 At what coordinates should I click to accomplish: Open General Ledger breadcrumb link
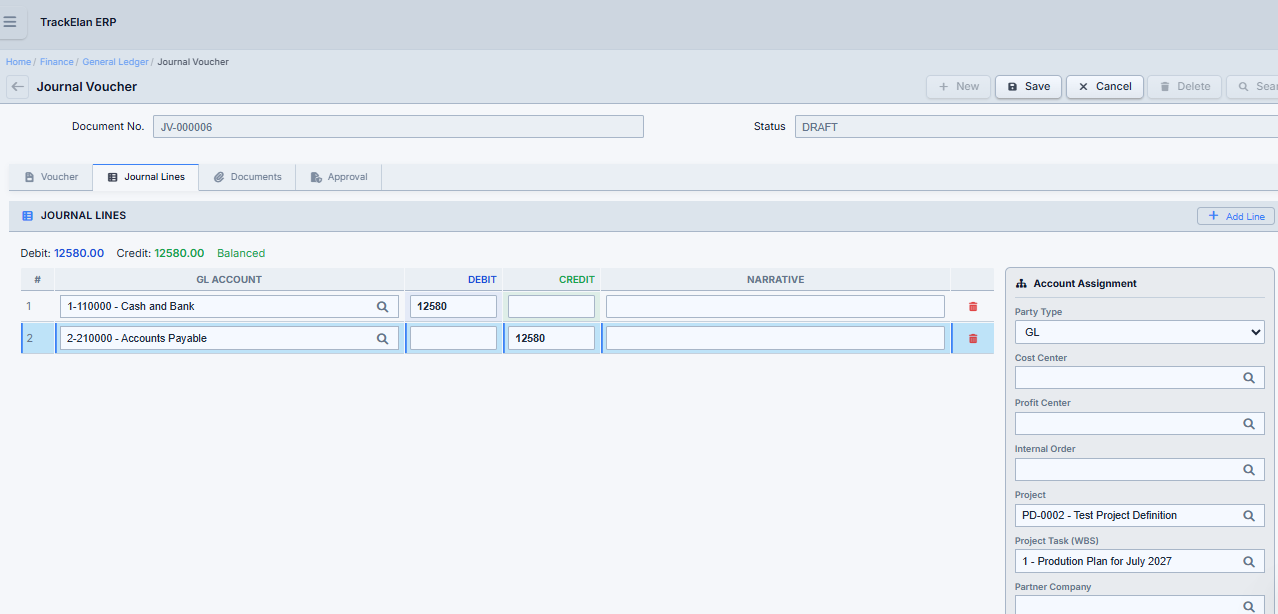(x=115, y=62)
